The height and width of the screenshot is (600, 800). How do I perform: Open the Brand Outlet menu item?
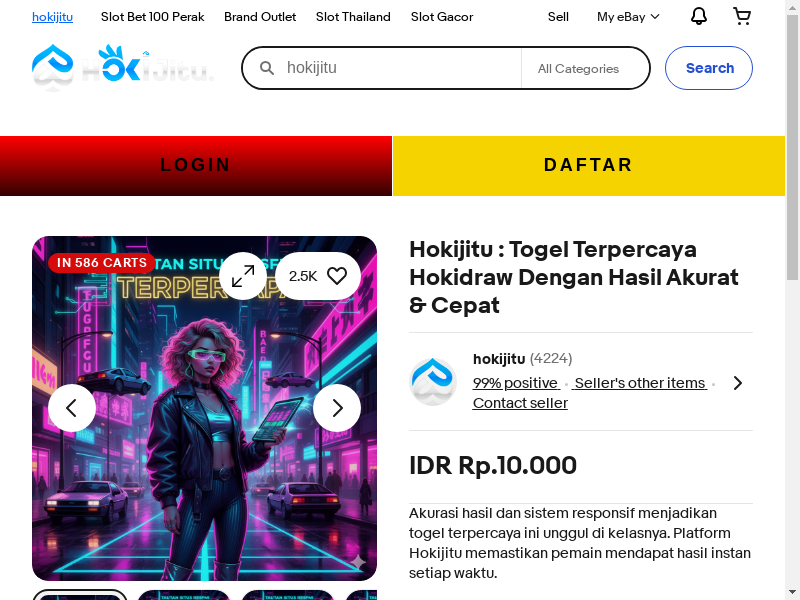(260, 17)
